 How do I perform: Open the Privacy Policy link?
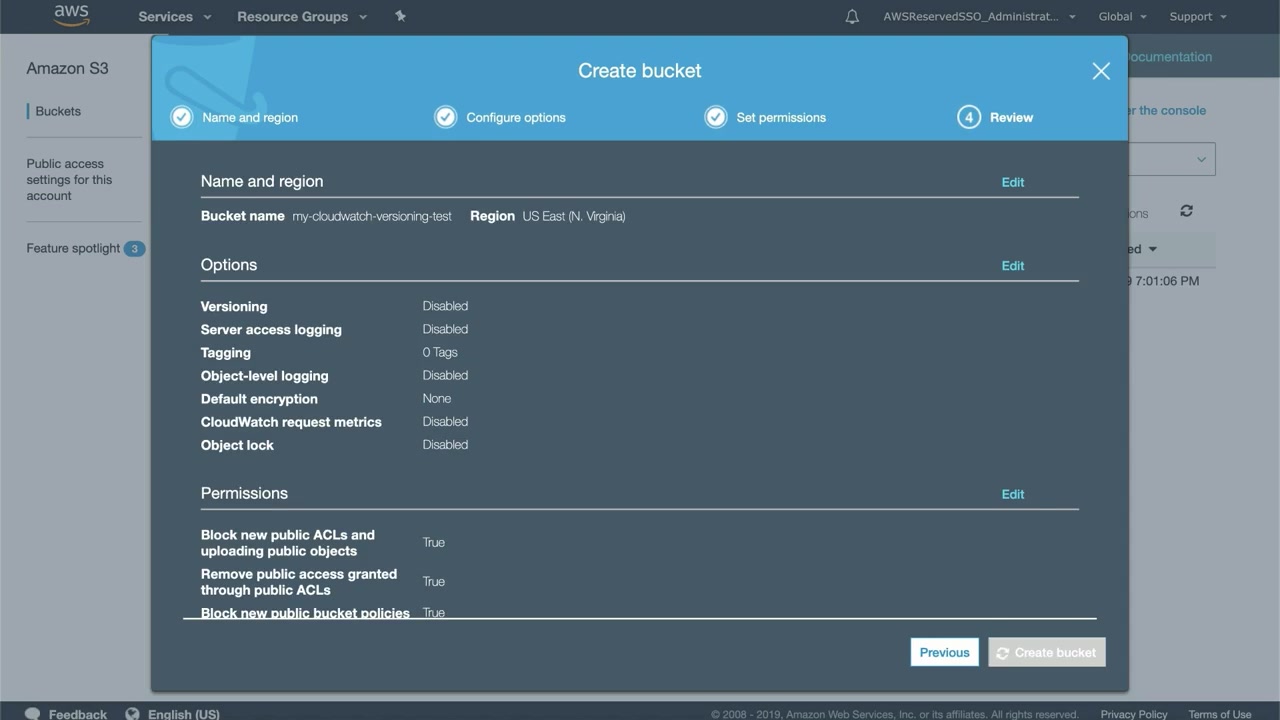pyautogui.click(x=1134, y=714)
